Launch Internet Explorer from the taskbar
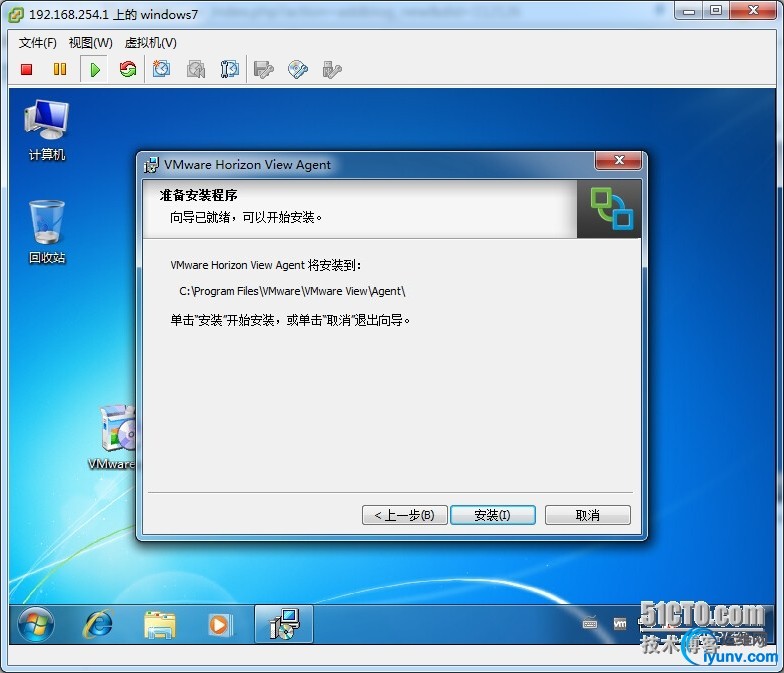 click(x=98, y=624)
